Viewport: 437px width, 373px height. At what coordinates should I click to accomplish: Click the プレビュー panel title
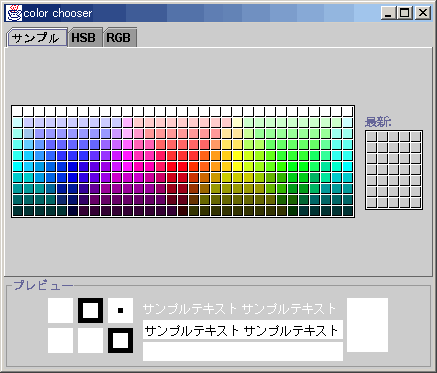[43, 285]
